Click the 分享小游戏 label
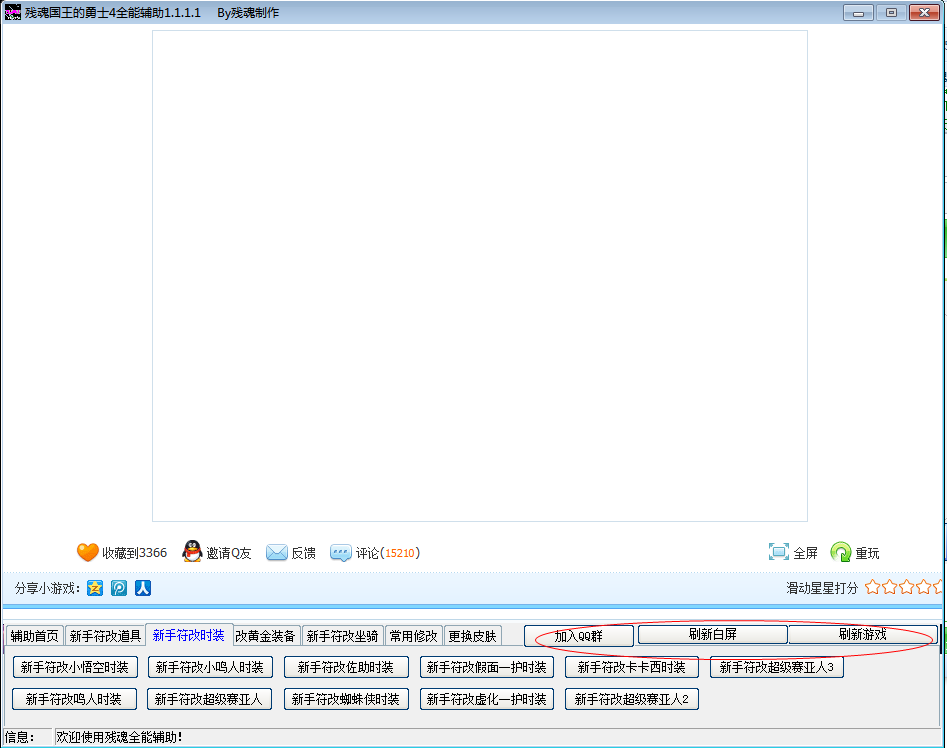Viewport: 947px width, 748px height. [47, 588]
